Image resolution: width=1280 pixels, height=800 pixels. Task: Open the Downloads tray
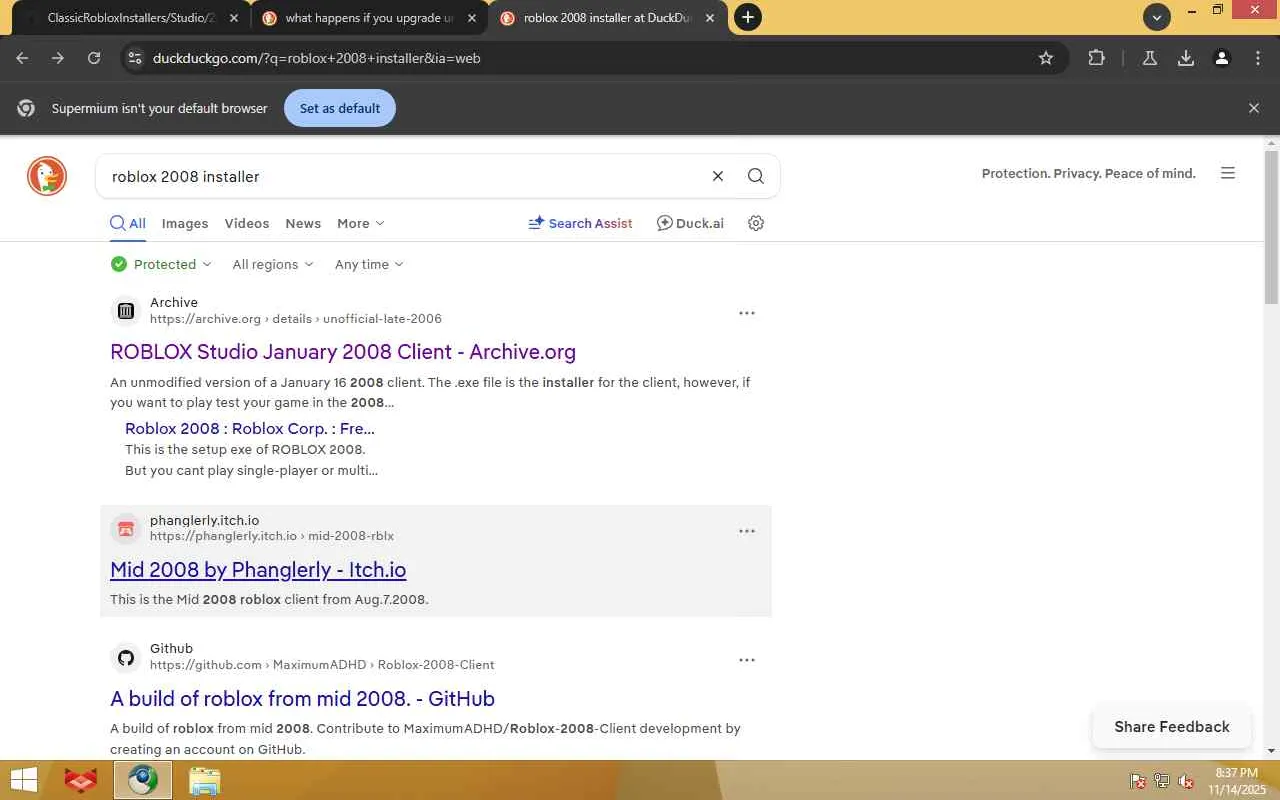click(1186, 58)
